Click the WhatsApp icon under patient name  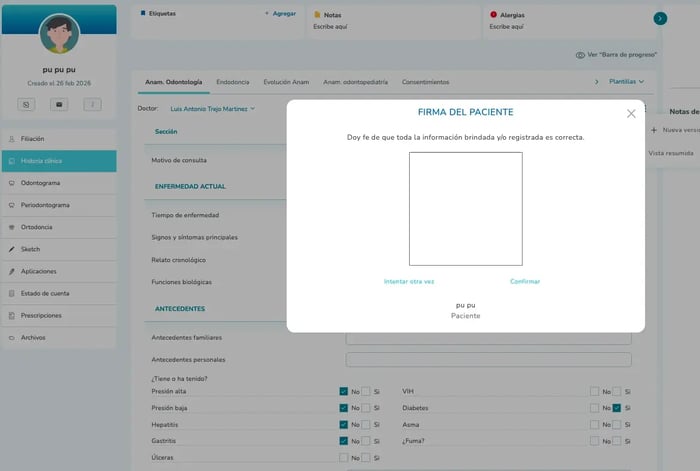point(26,103)
